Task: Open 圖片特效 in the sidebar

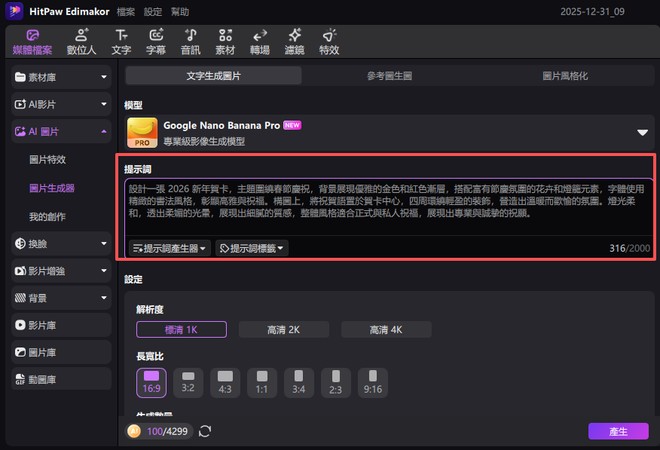Action: tap(48, 160)
